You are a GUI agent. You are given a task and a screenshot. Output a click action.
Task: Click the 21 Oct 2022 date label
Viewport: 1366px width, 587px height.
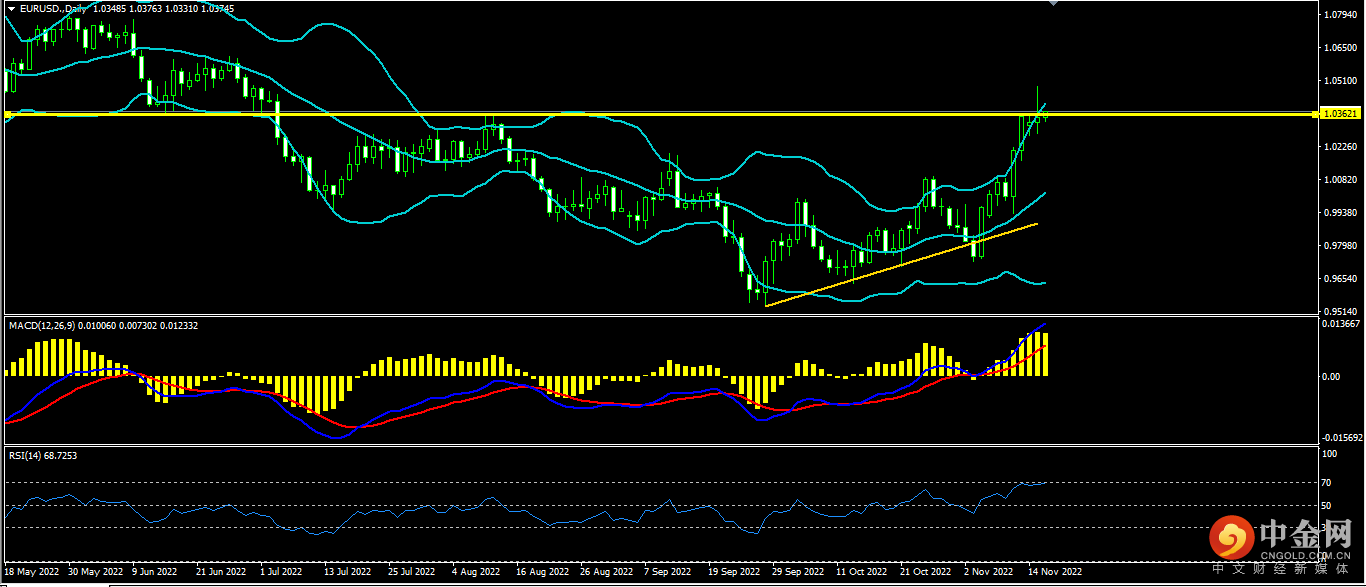(926, 572)
